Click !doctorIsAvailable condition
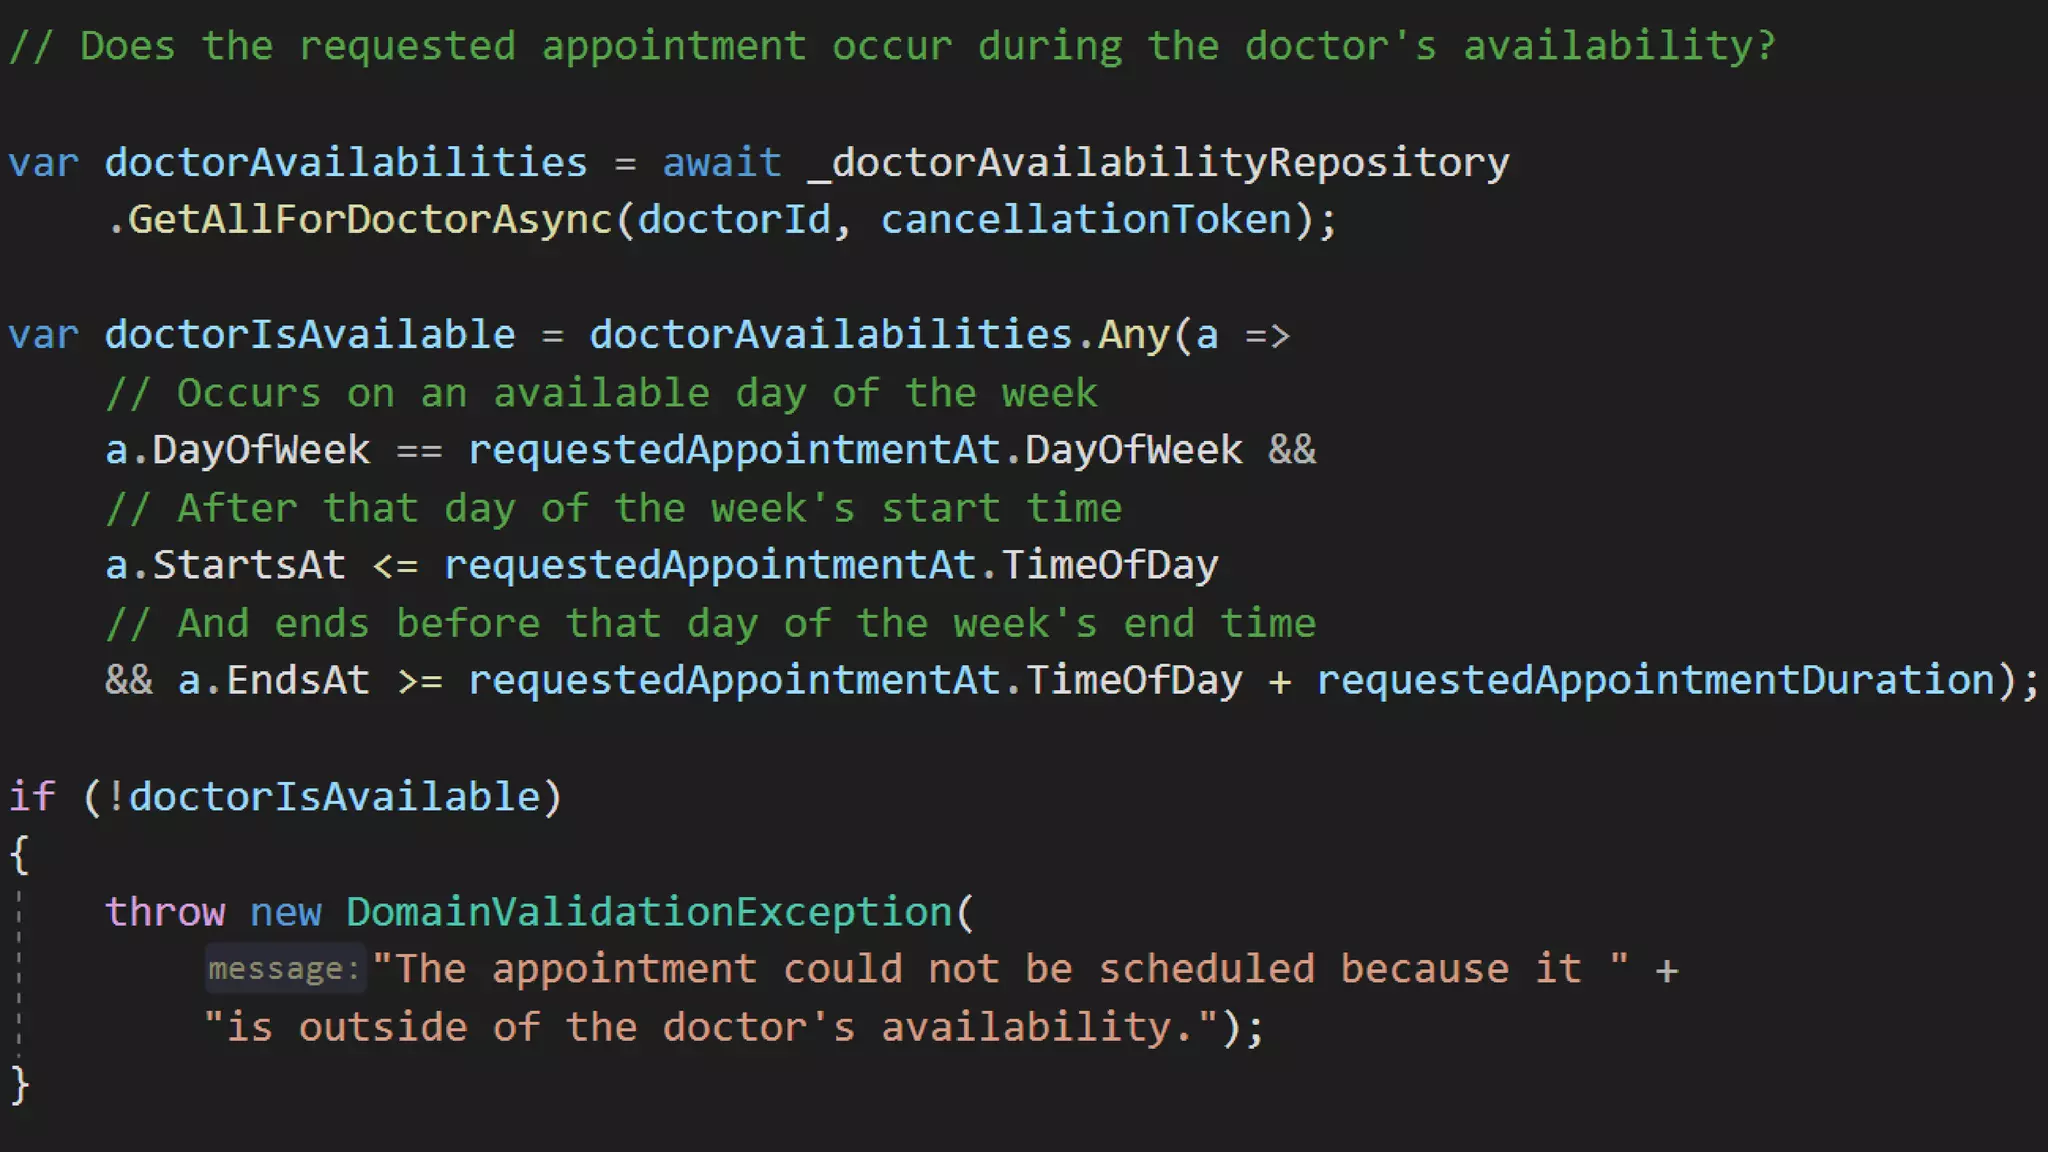2048x1152 pixels. click(x=323, y=797)
